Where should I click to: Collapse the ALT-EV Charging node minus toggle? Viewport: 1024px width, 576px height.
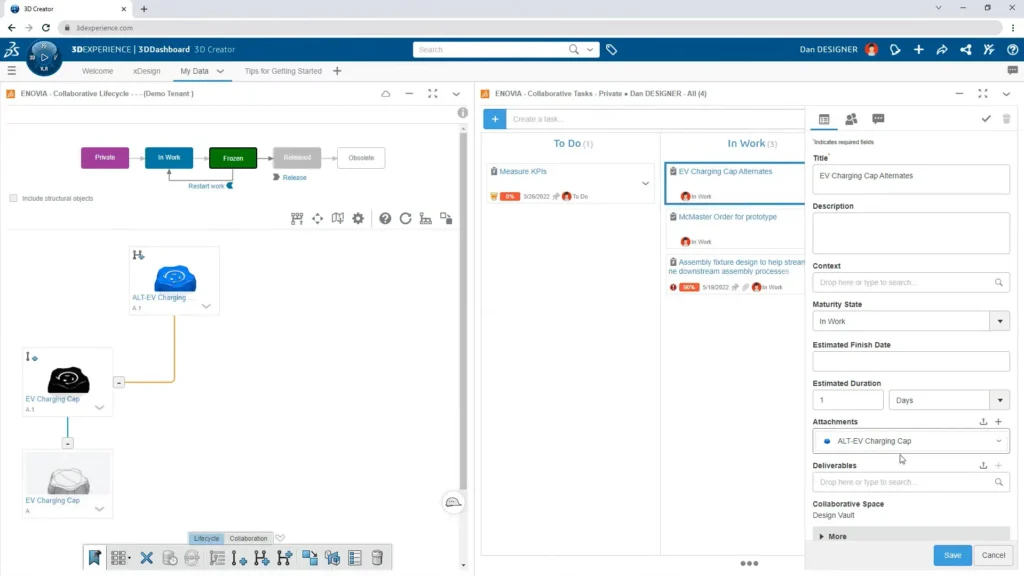click(118, 383)
